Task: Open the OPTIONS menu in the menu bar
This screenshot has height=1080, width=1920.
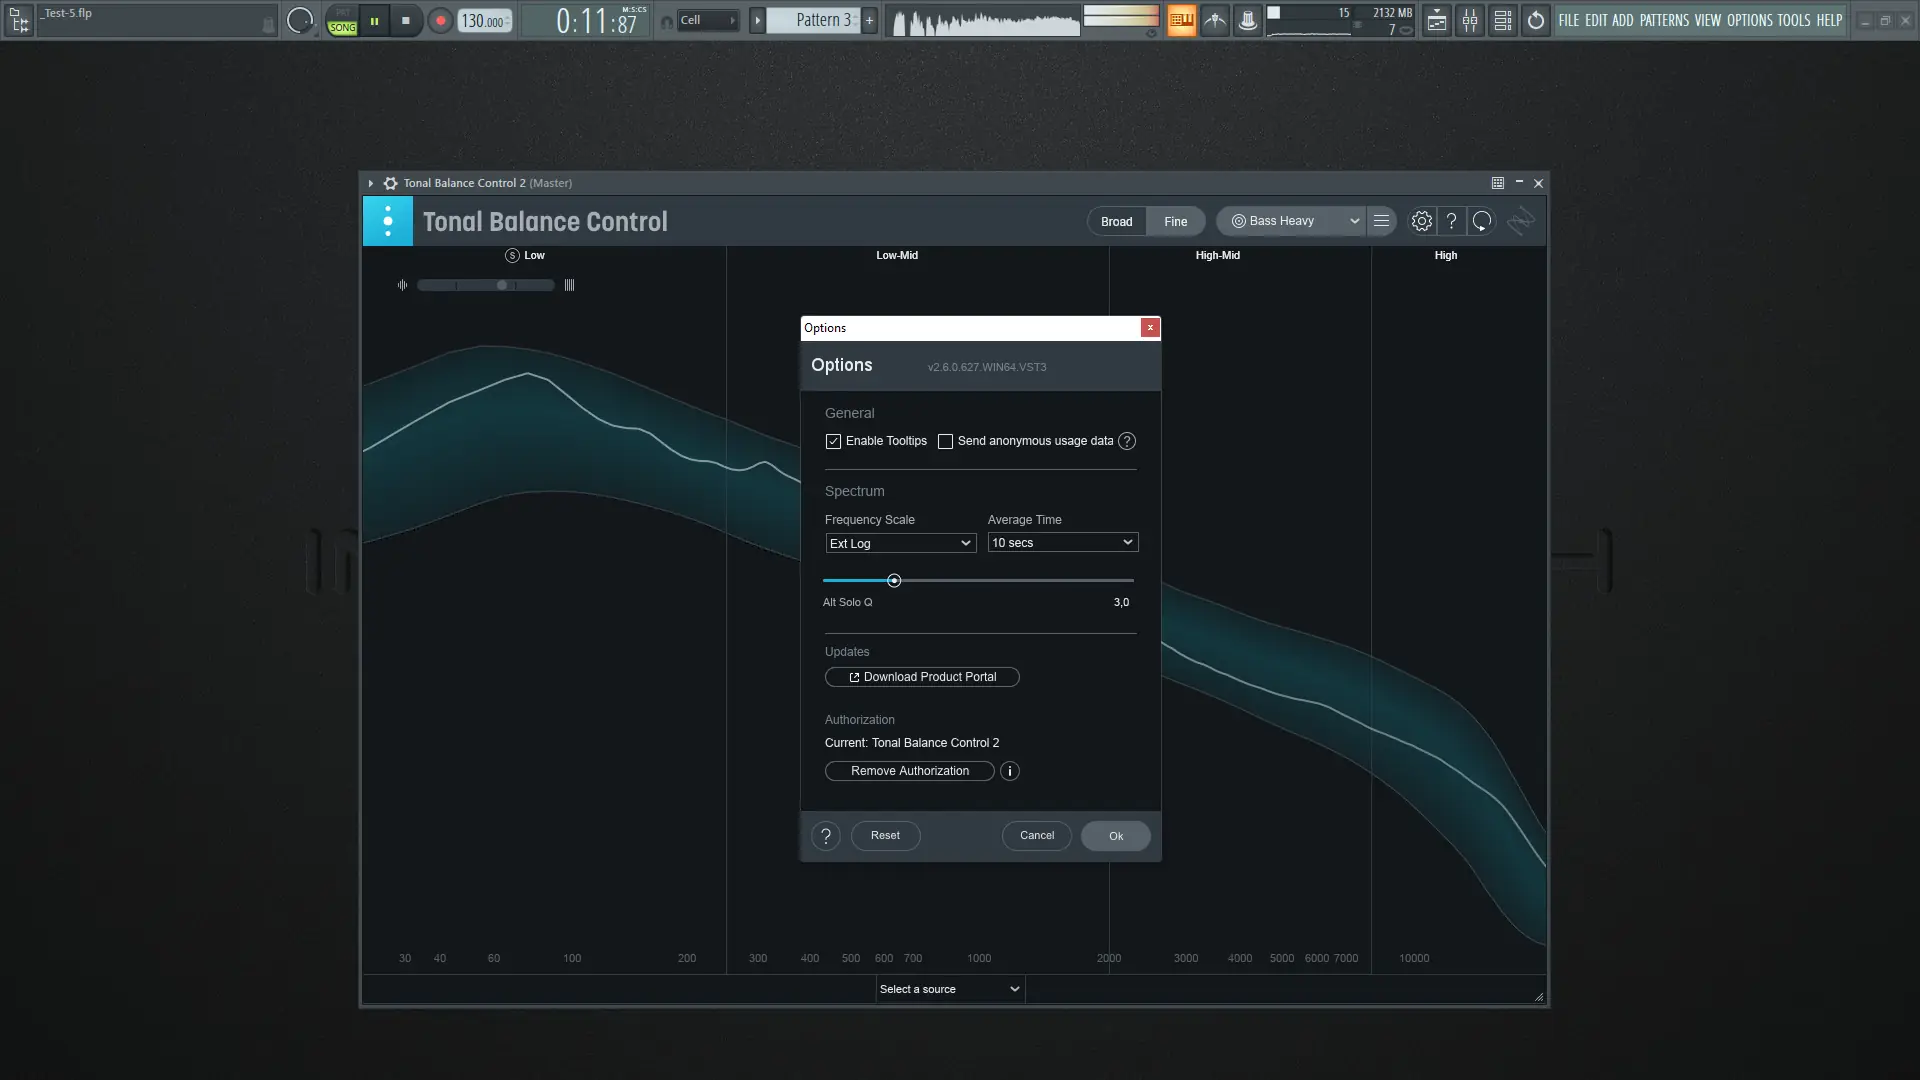Action: pyautogui.click(x=1751, y=20)
